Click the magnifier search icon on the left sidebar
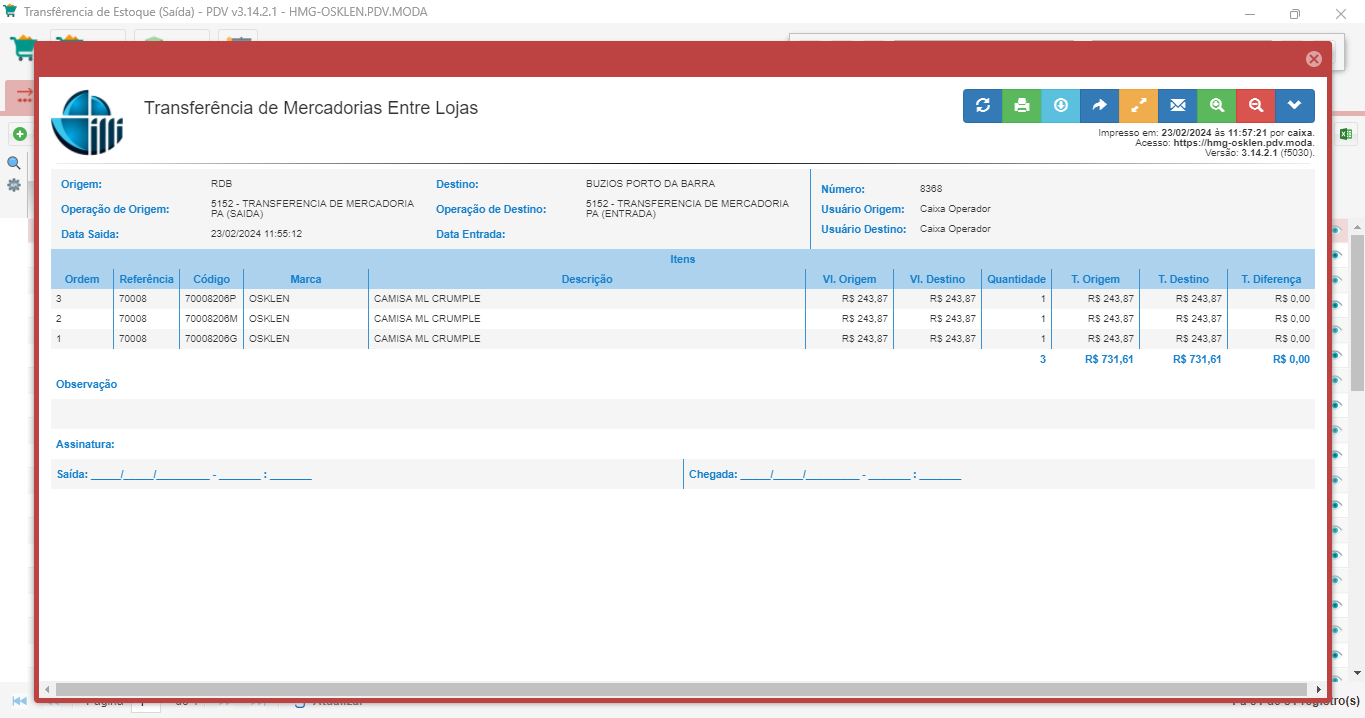 pos(14,163)
